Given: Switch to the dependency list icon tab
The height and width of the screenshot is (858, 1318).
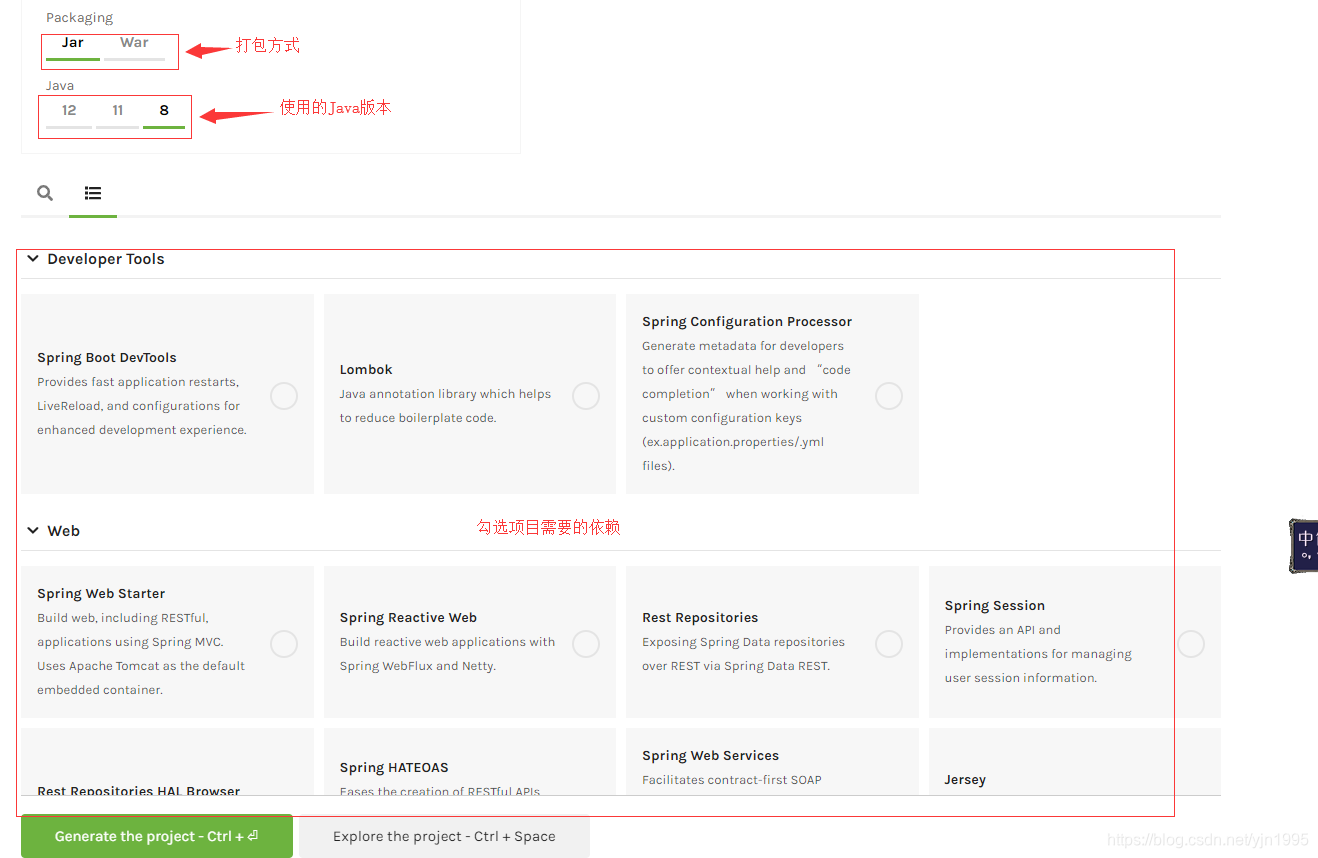Looking at the screenshot, I should [x=93, y=193].
